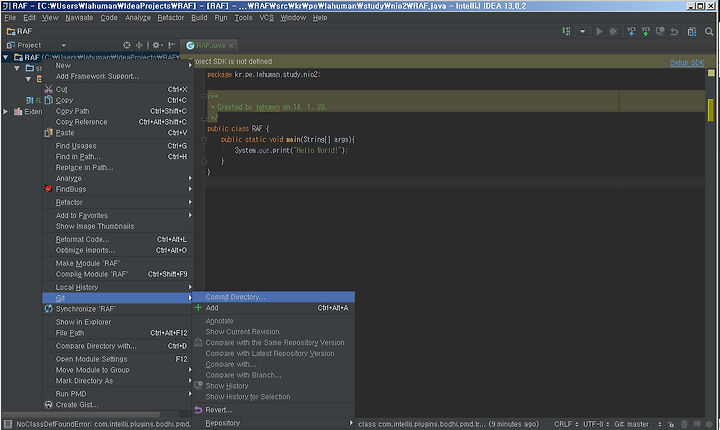Click the purple Revert arrow icon

(x=198, y=410)
